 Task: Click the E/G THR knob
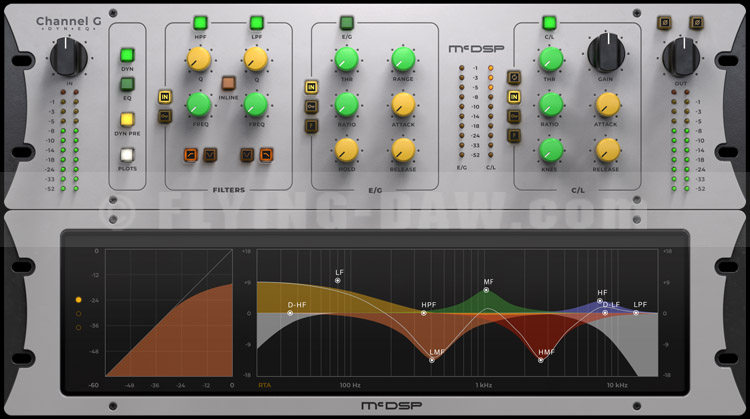(346, 59)
